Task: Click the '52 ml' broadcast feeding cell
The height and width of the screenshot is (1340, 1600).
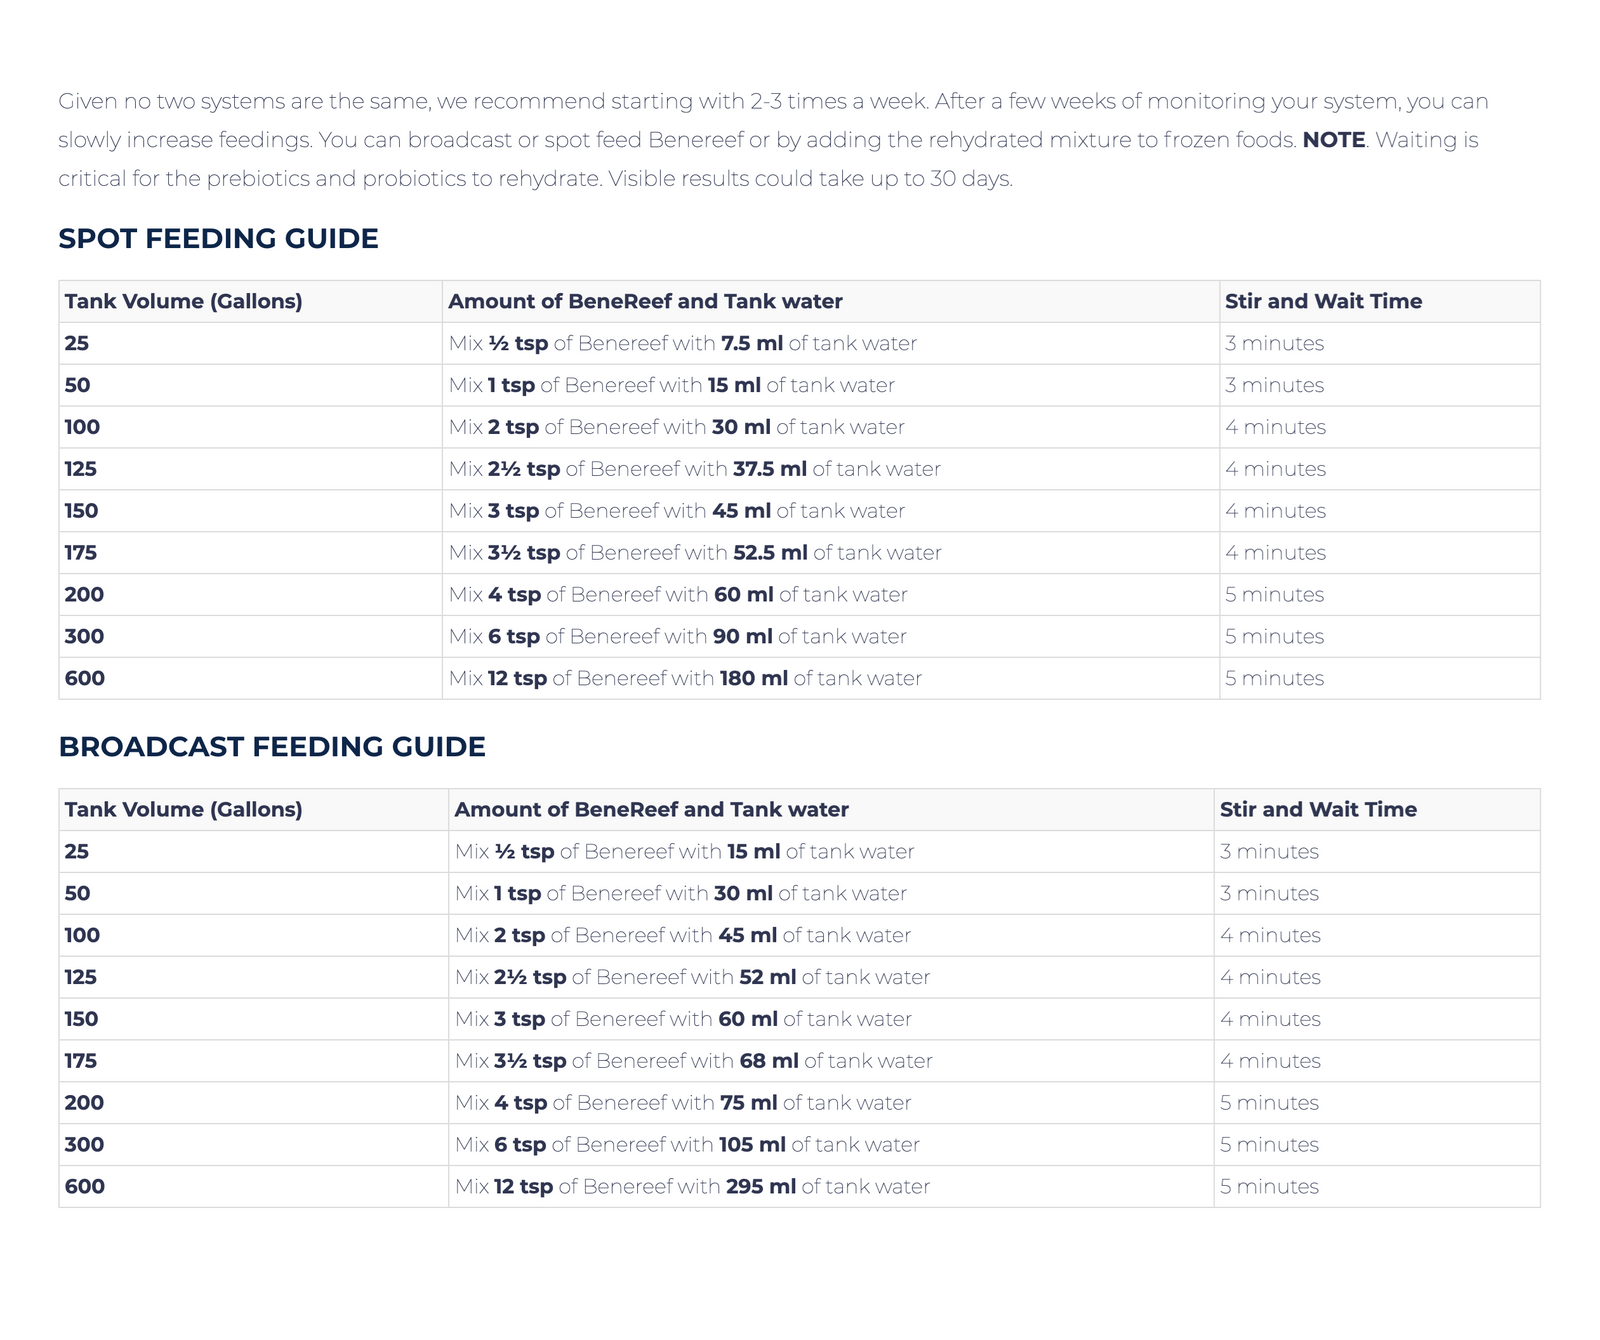Action: tap(767, 977)
